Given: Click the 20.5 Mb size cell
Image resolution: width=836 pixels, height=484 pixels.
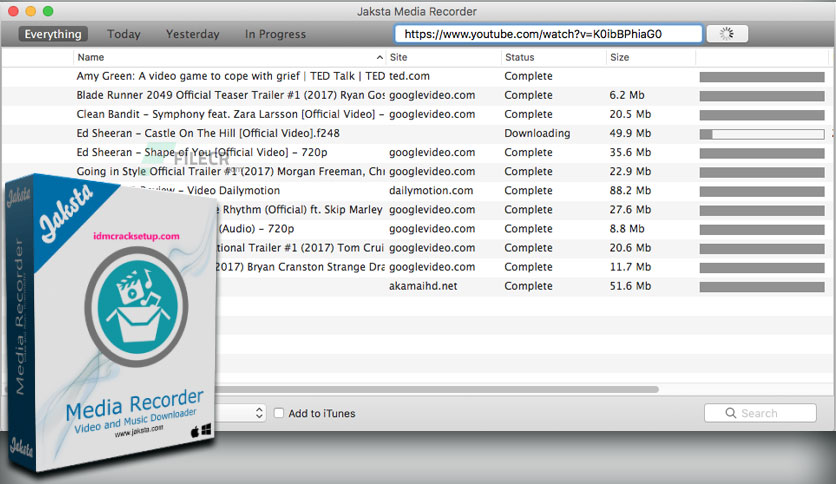Looking at the screenshot, I should 630,115.
